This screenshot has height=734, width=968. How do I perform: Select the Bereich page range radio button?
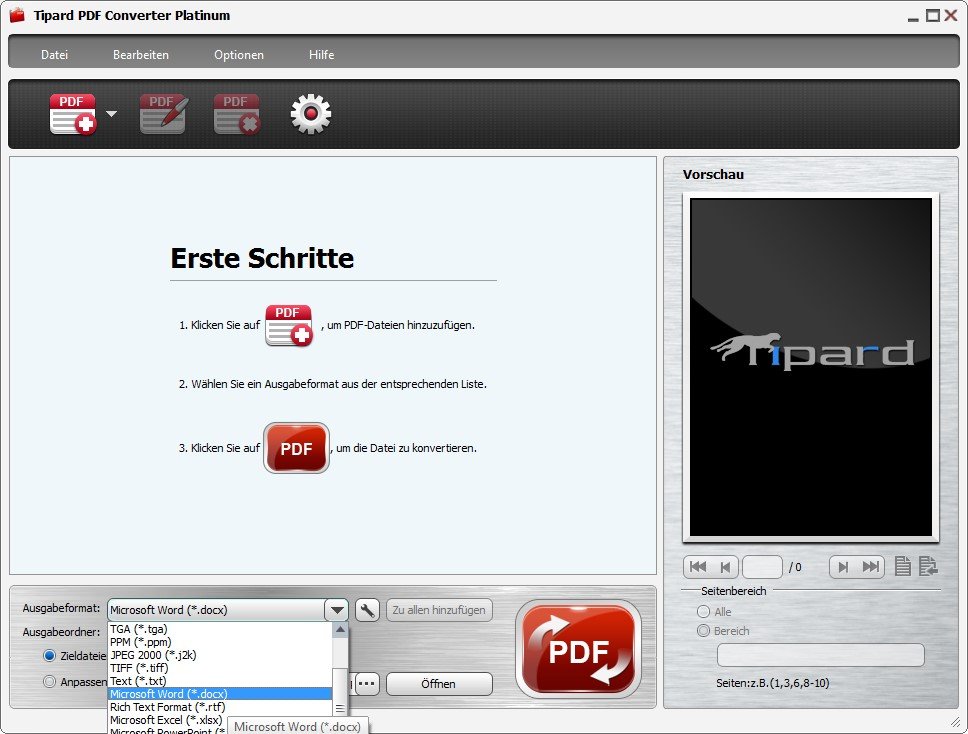click(x=703, y=631)
